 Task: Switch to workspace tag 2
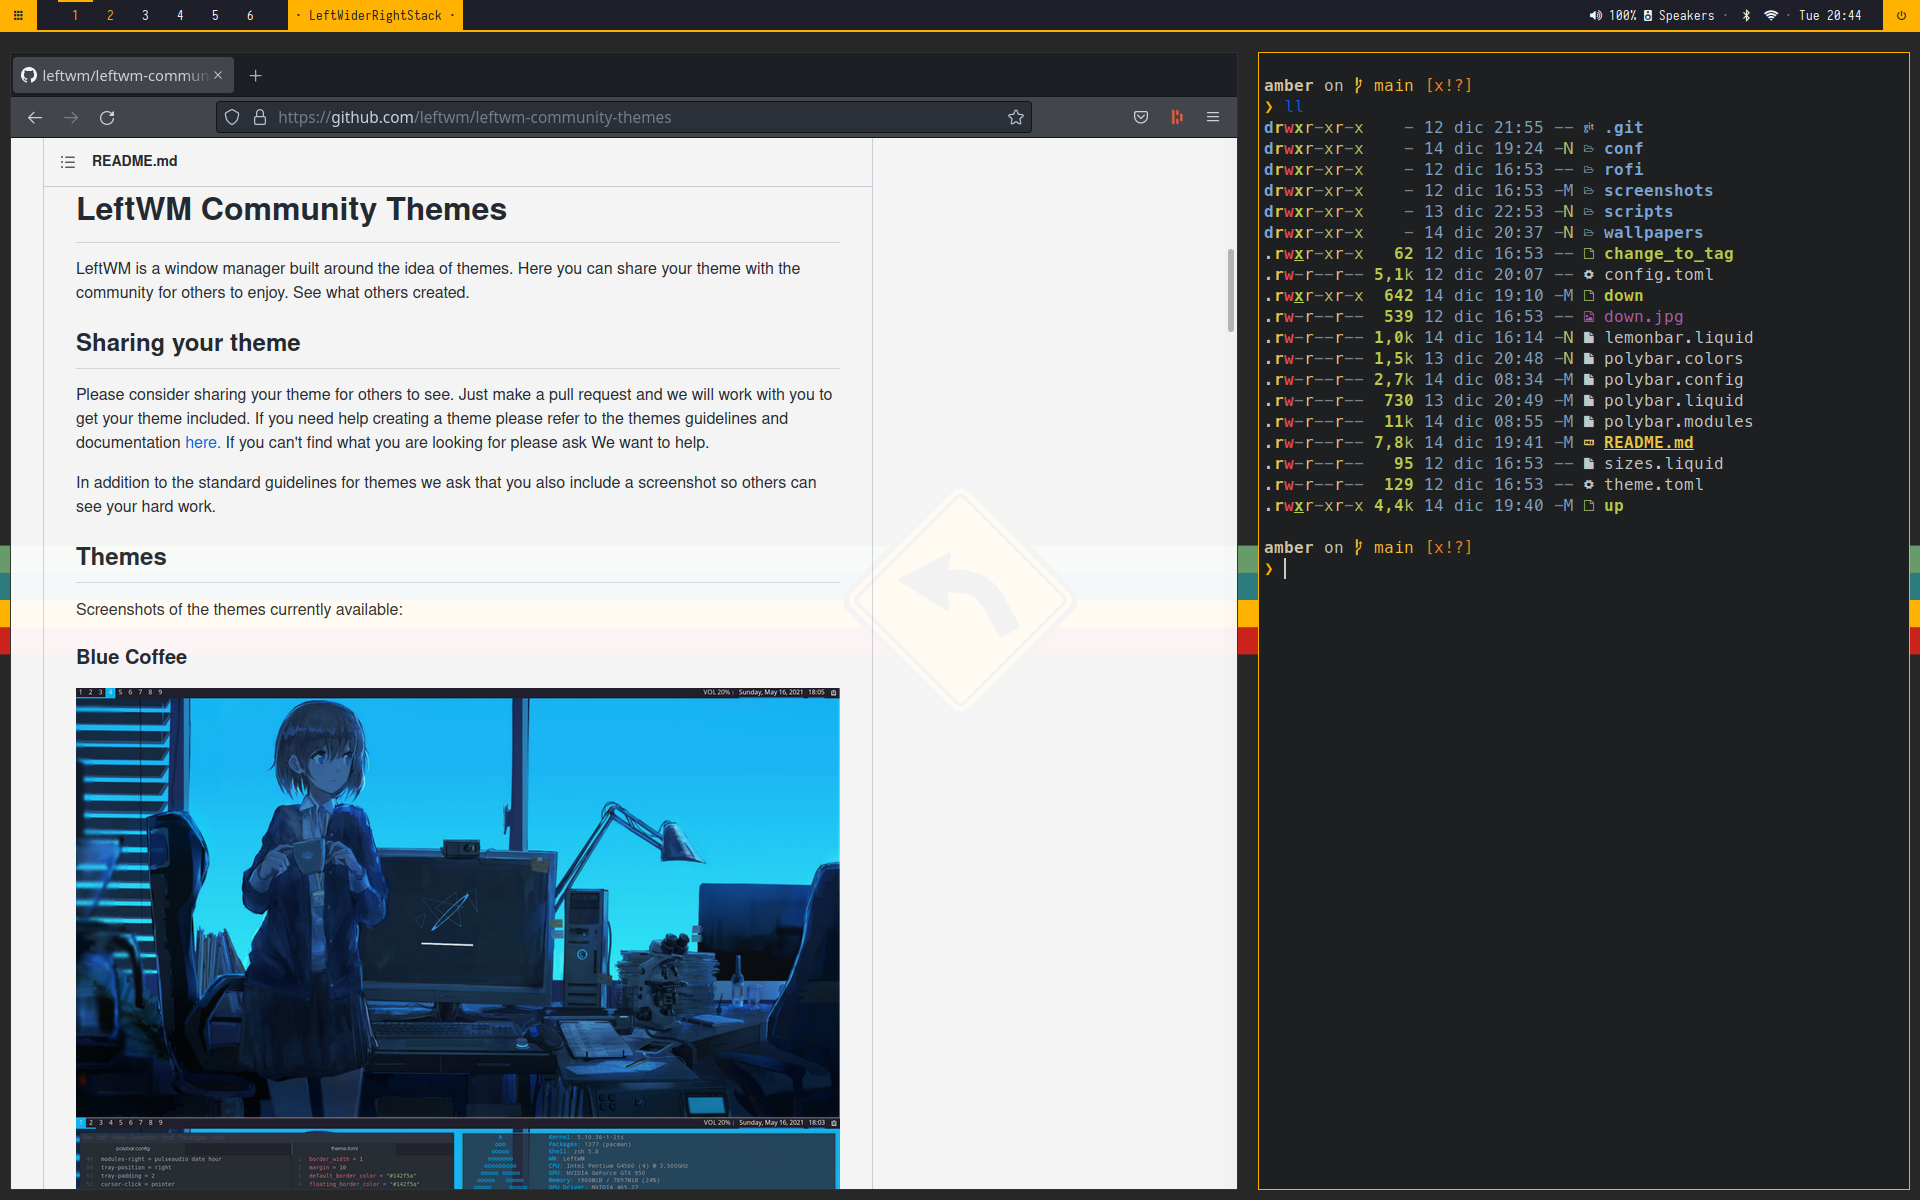point(110,15)
